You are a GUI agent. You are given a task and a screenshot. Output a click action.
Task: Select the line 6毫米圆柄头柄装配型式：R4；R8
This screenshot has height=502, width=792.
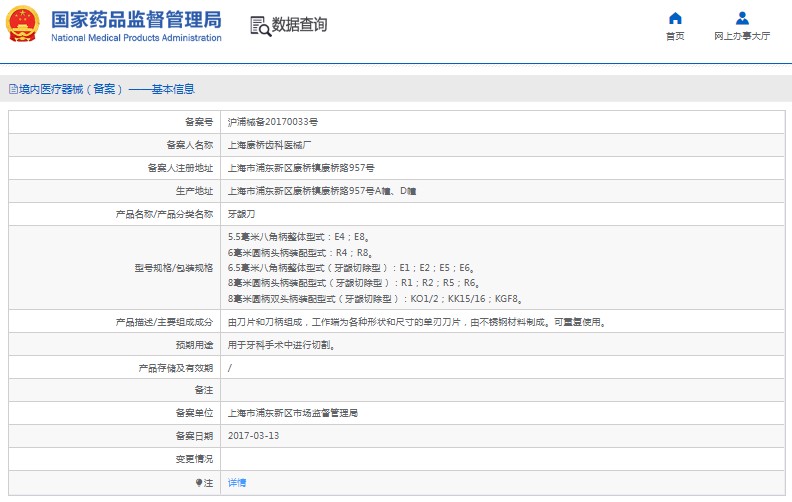[x=301, y=253]
